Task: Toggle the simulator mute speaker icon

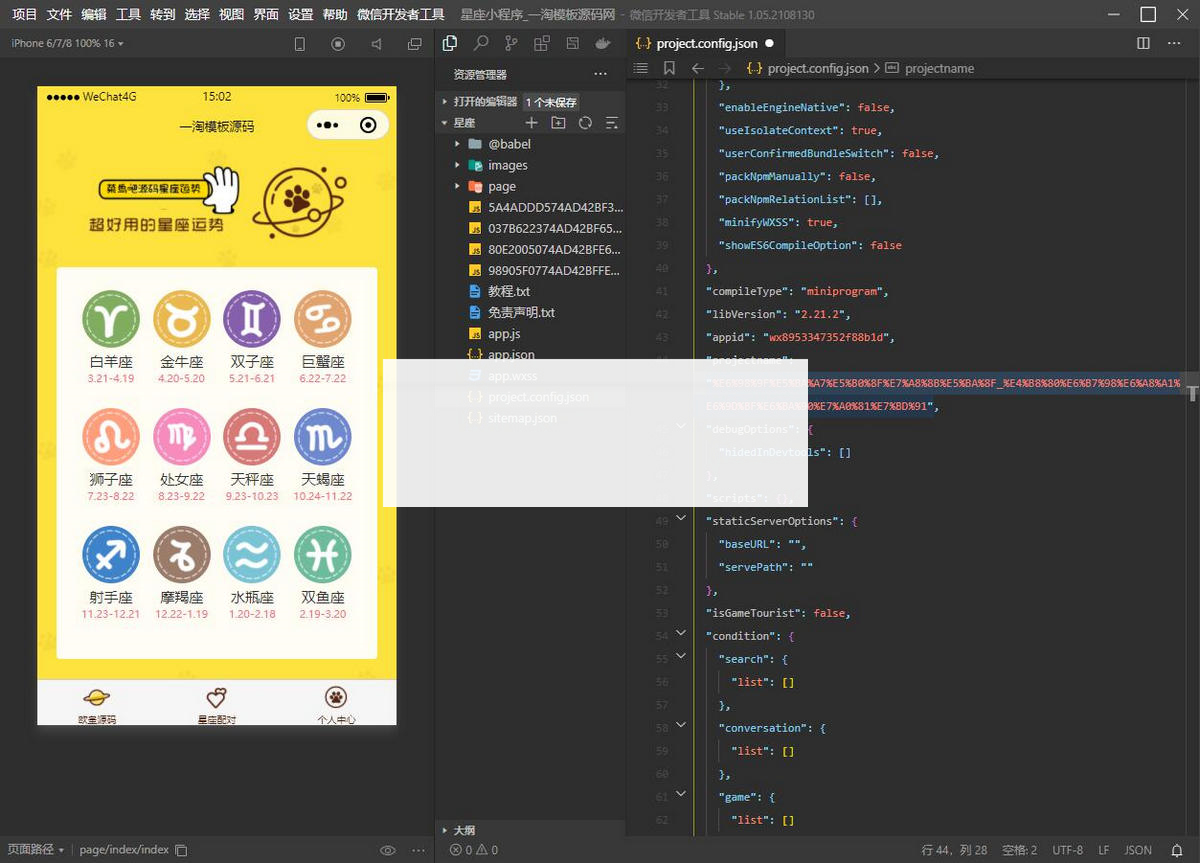Action: point(376,44)
